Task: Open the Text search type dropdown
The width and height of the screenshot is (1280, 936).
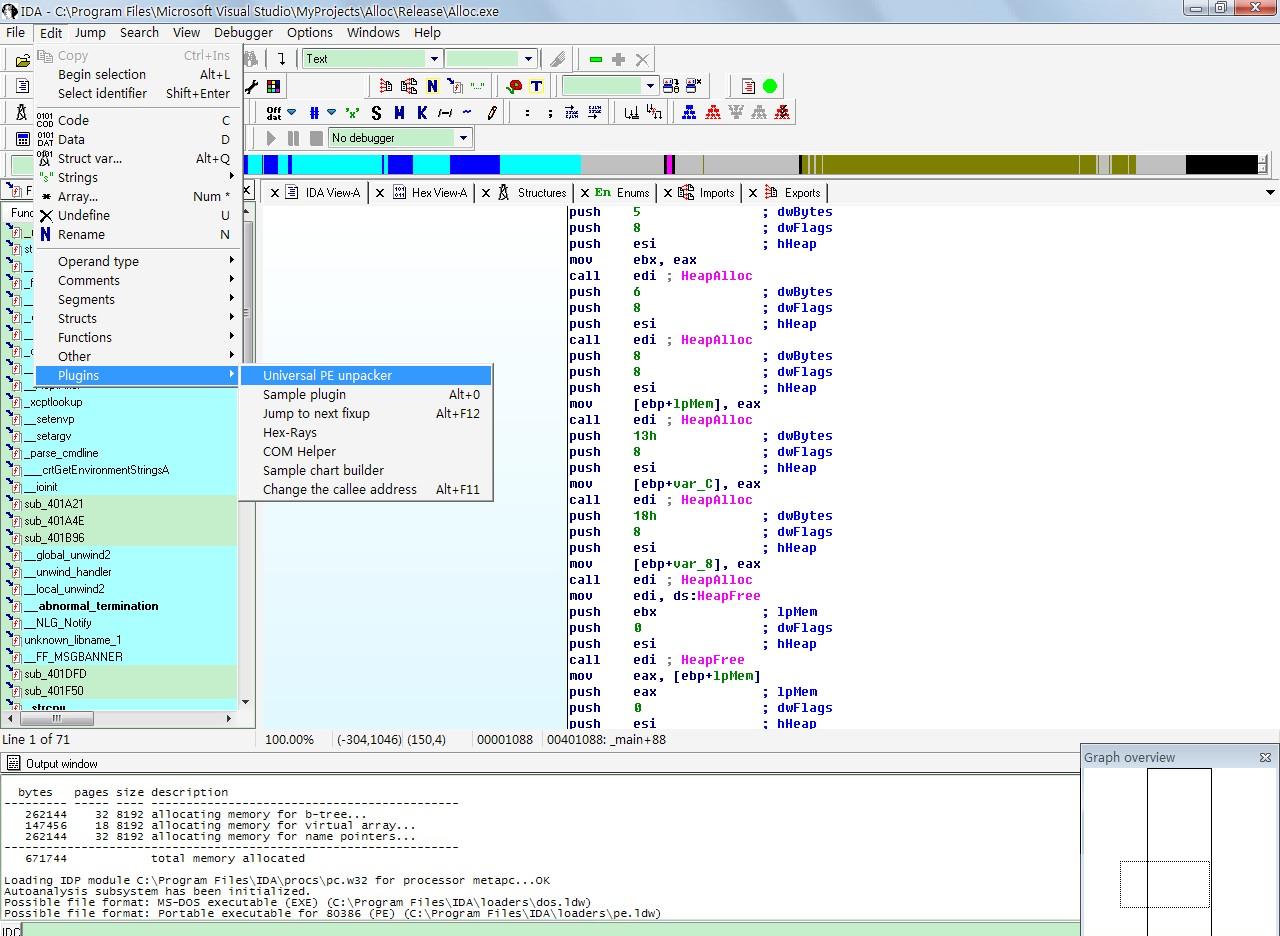Action: tap(433, 59)
